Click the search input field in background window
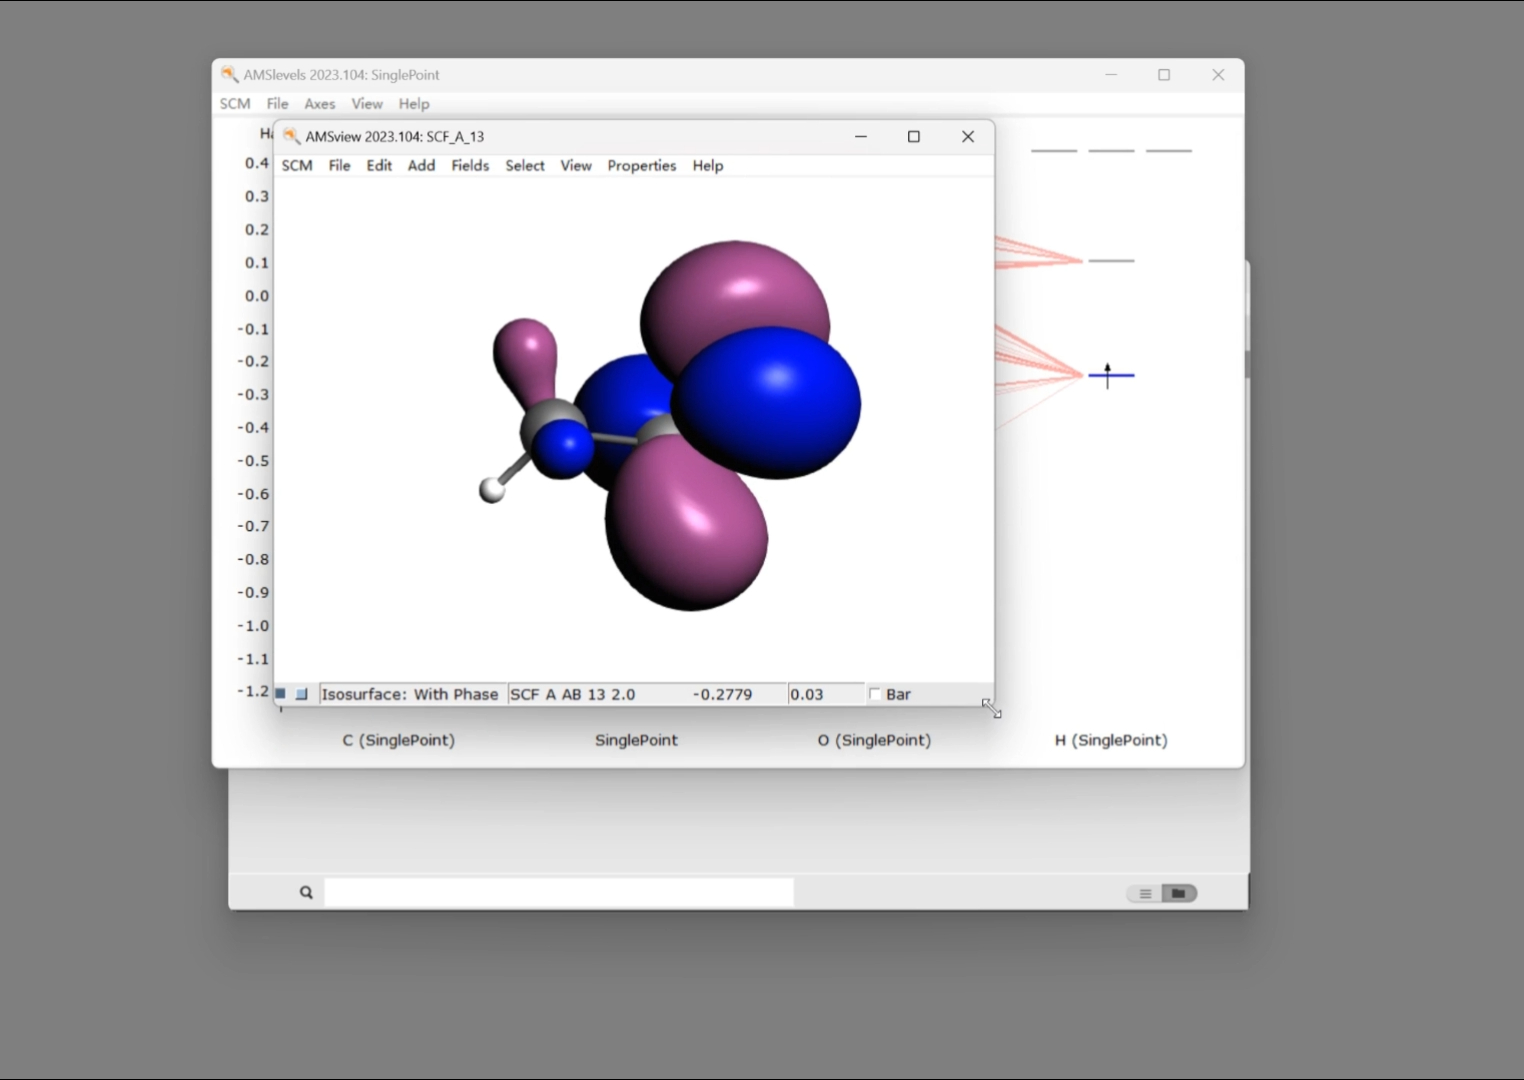Screen dimensions: 1524x1080 pos(559,892)
